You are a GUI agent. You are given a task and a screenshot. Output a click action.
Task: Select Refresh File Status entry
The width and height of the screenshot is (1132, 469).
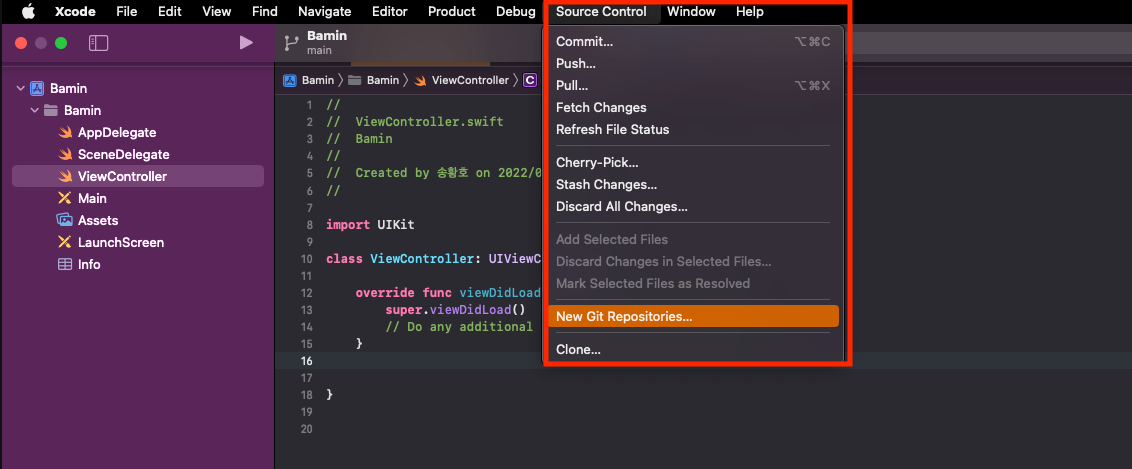pyautogui.click(x=693, y=130)
